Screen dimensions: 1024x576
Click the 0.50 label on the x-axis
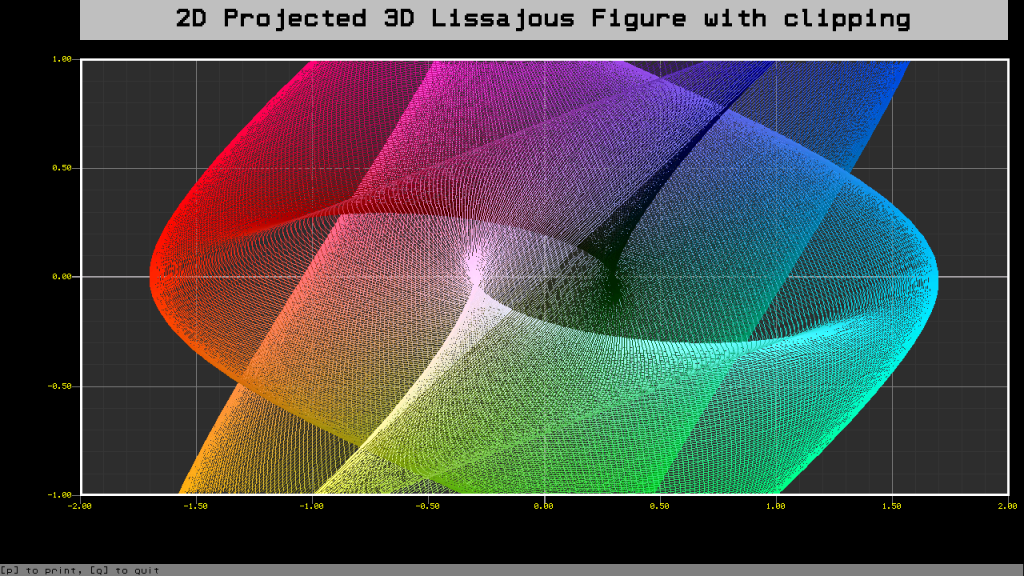660,506
